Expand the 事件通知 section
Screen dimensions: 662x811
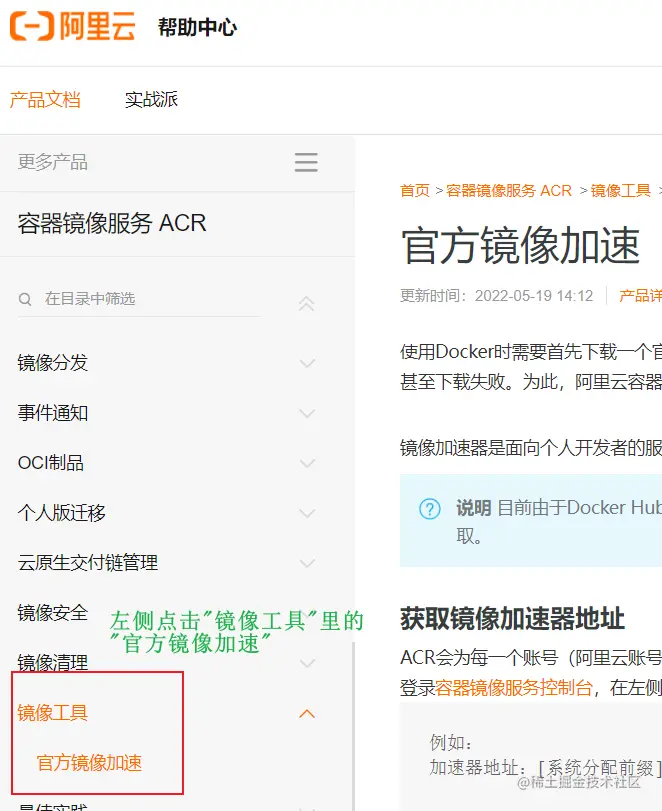(307, 413)
